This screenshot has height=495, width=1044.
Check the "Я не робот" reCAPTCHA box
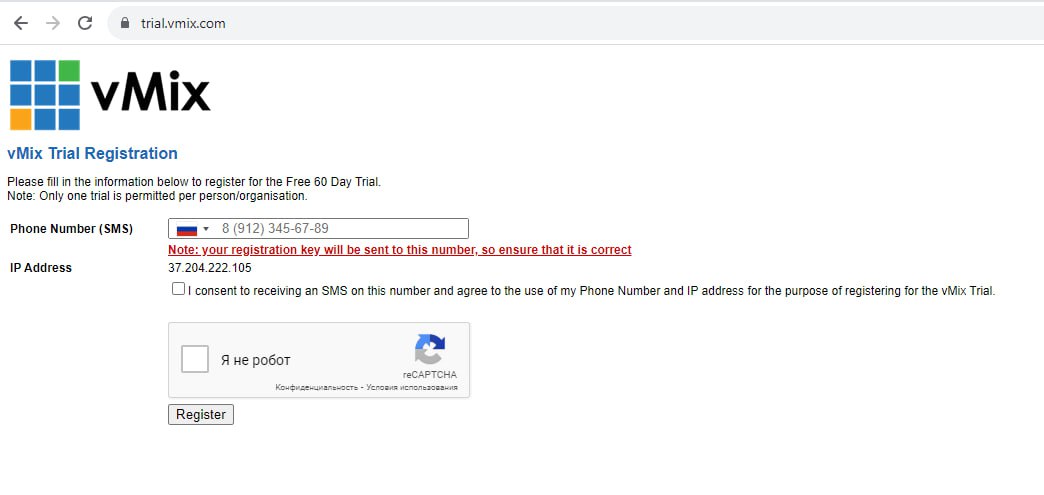(195, 360)
